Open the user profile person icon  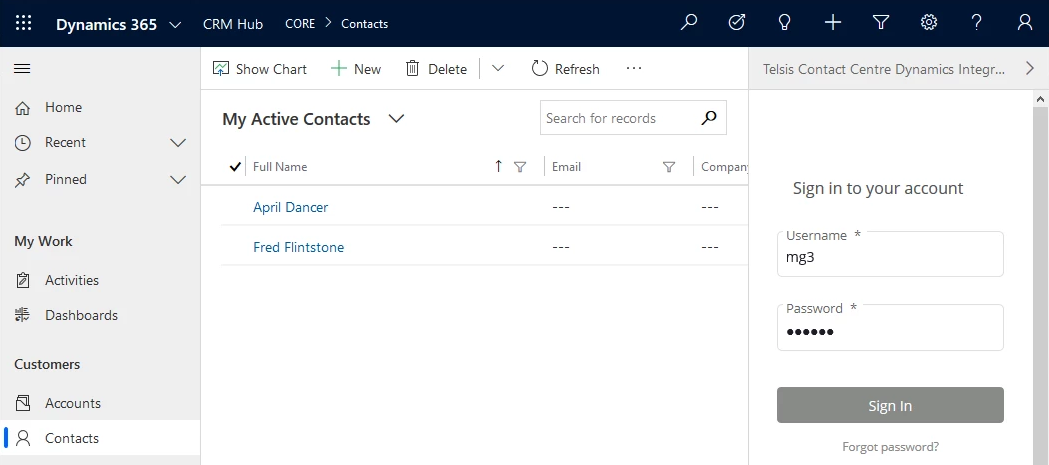coord(1024,23)
